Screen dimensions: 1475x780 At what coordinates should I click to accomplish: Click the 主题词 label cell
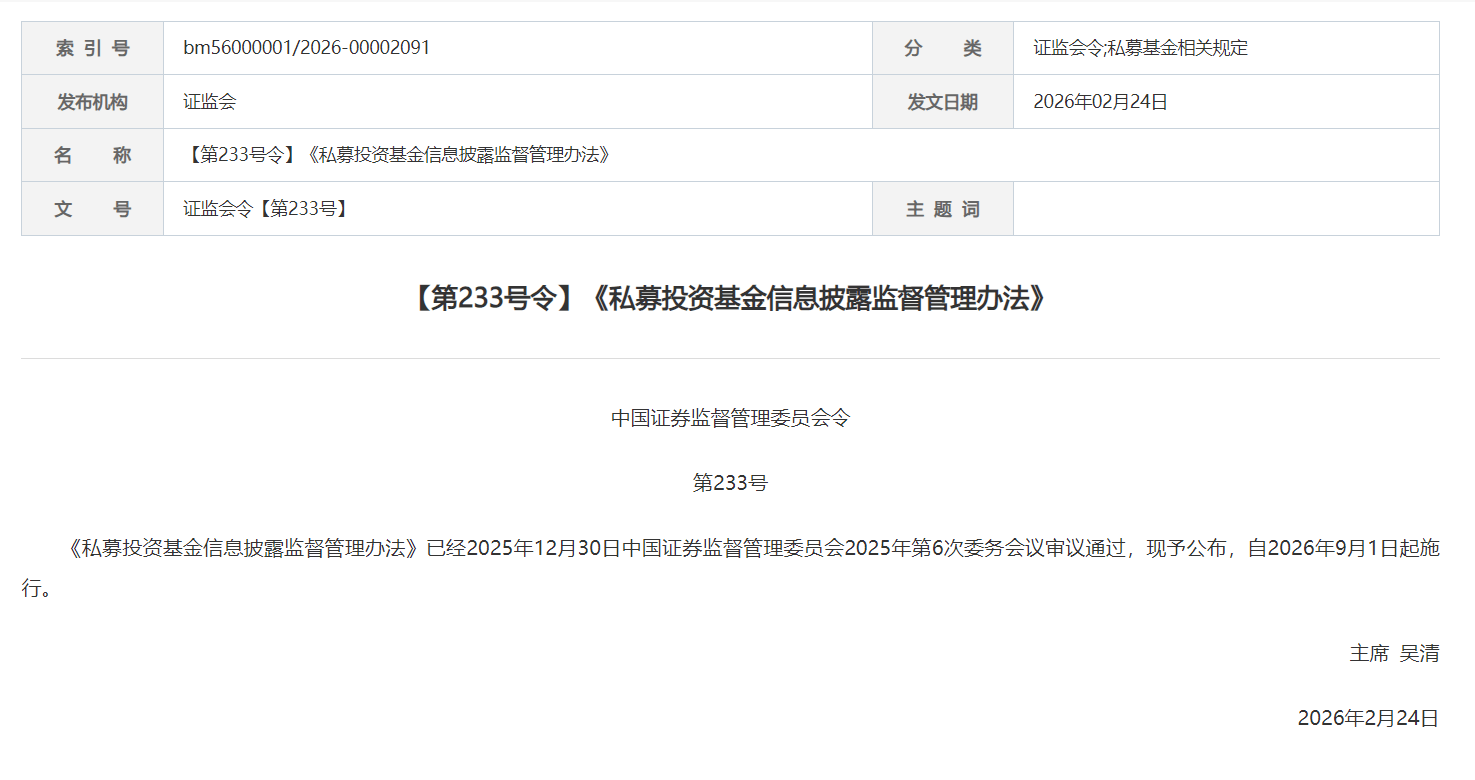943,209
